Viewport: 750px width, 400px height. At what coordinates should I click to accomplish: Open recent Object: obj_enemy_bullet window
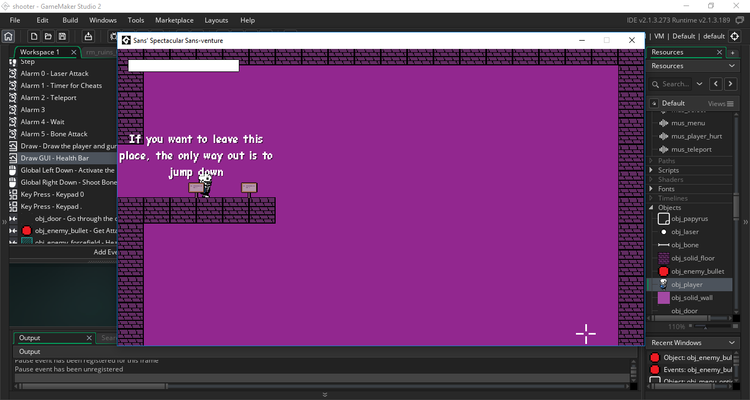point(691,357)
